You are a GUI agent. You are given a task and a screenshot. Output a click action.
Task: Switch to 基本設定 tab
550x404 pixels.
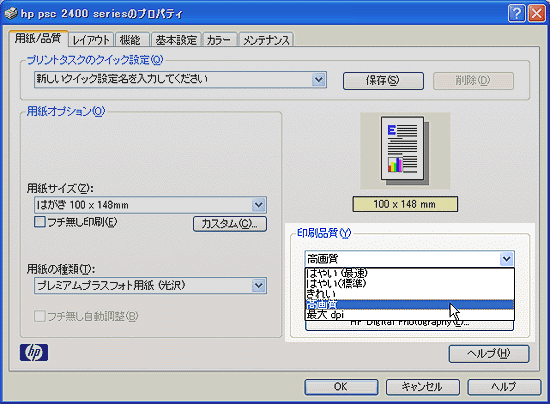pyautogui.click(x=176, y=40)
